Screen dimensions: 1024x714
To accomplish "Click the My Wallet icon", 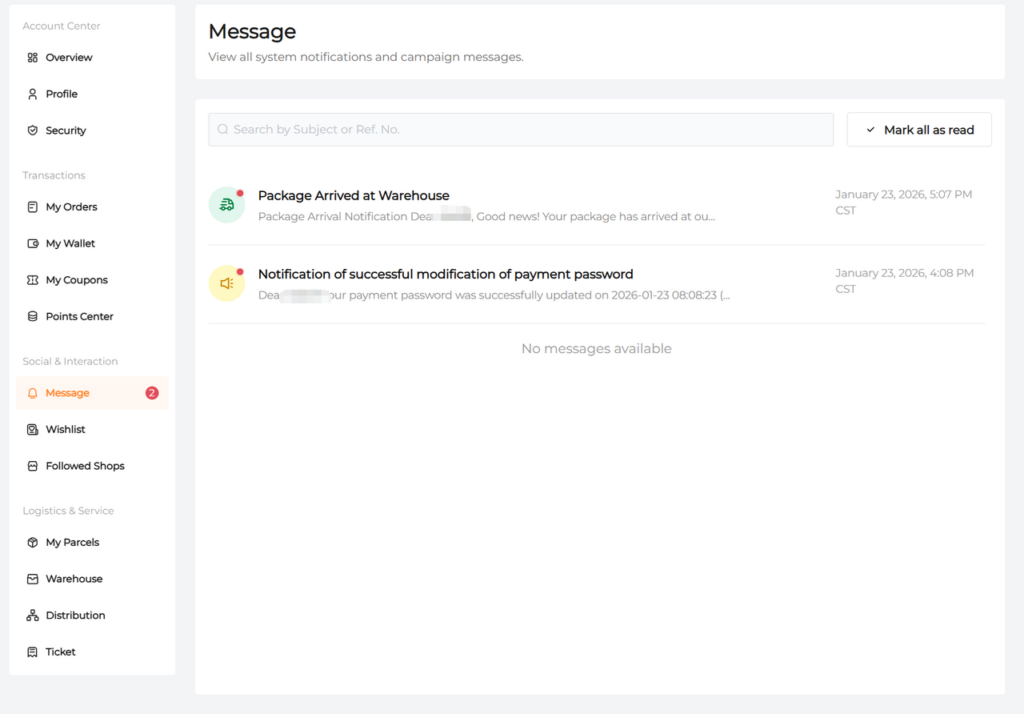I will coord(33,244).
